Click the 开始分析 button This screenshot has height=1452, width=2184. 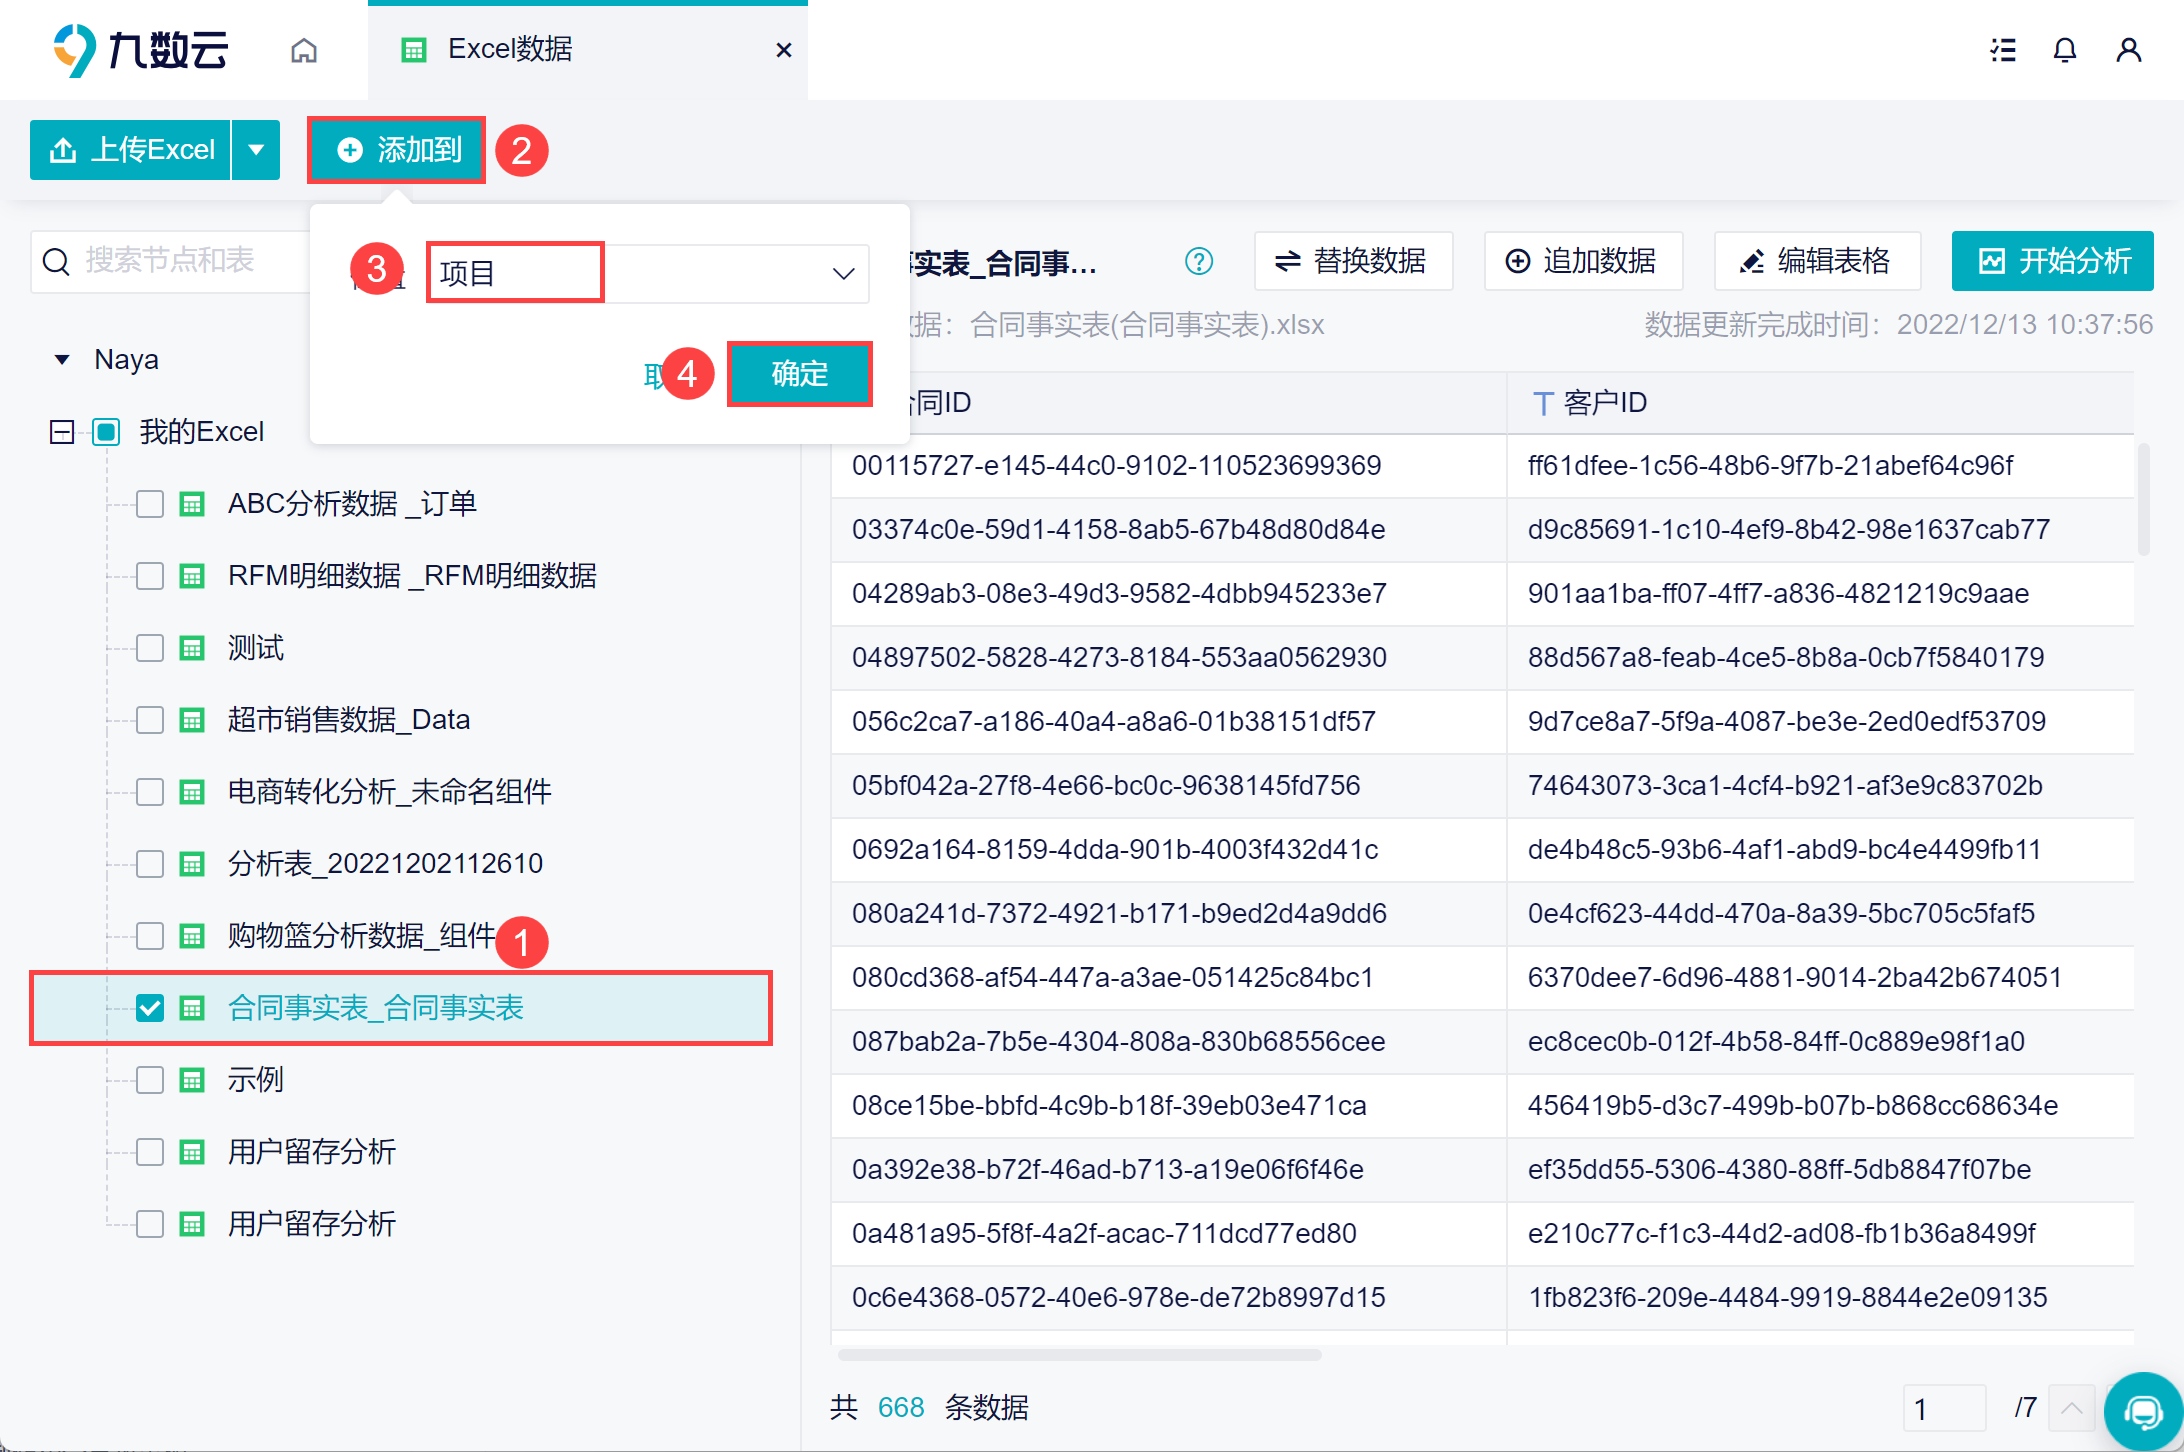(2052, 262)
